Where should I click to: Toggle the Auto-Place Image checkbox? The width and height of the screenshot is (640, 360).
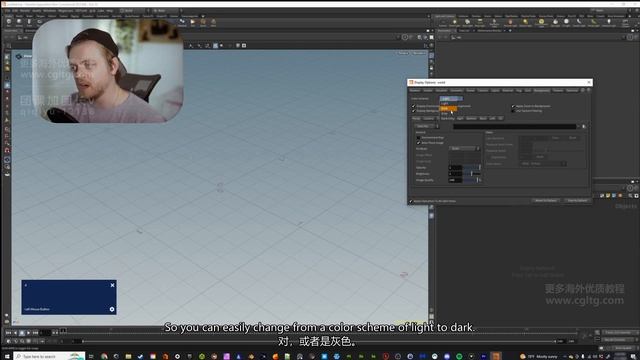[x=418, y=143]
